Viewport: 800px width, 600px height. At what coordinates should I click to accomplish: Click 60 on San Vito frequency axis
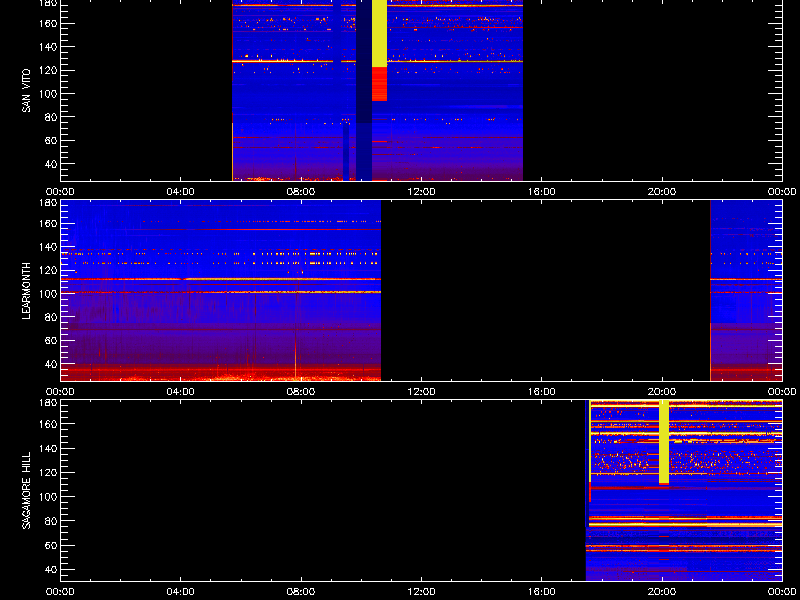[52, 140]
